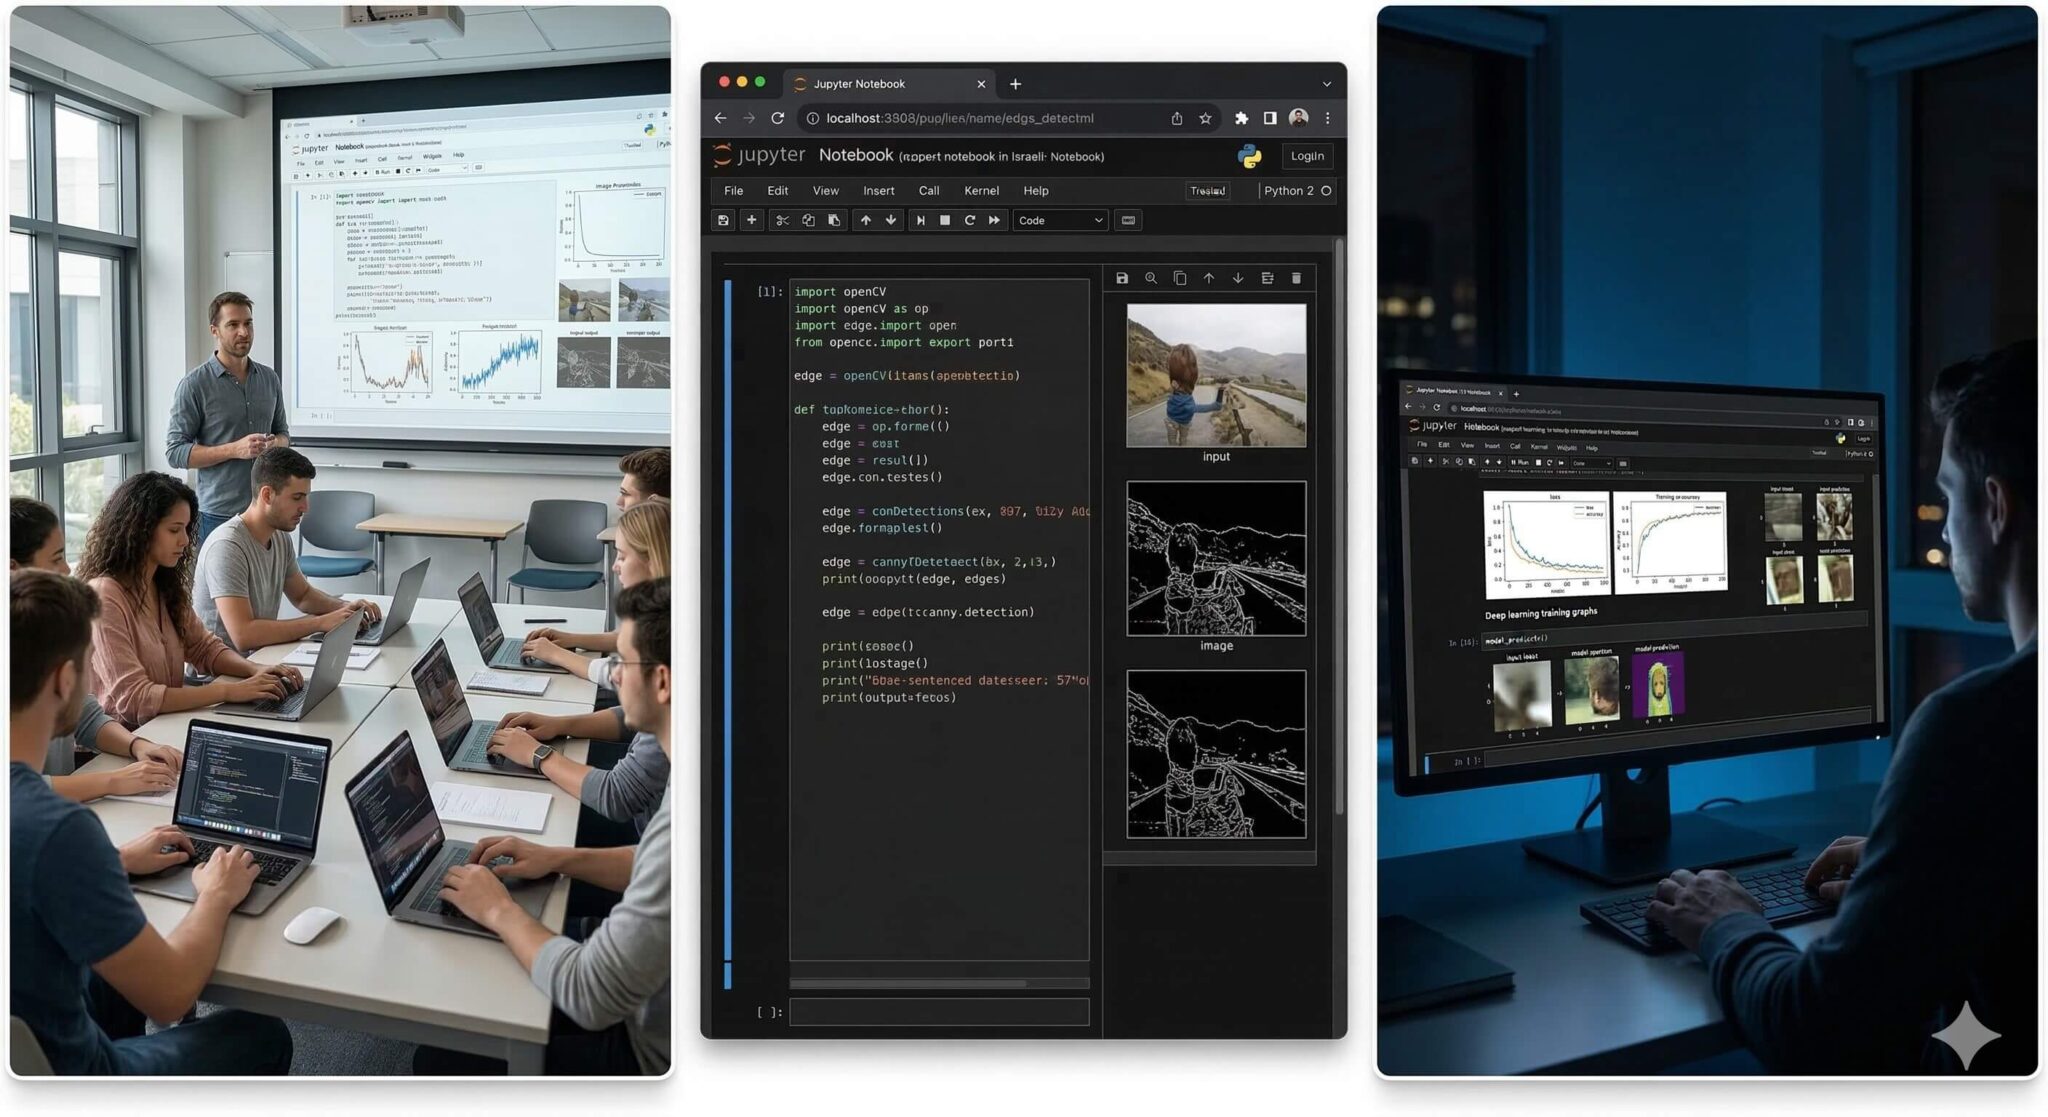Run all cells with fast-forward icon
This screenshot has width=2048, height=1117.
[x=994, y=220]
